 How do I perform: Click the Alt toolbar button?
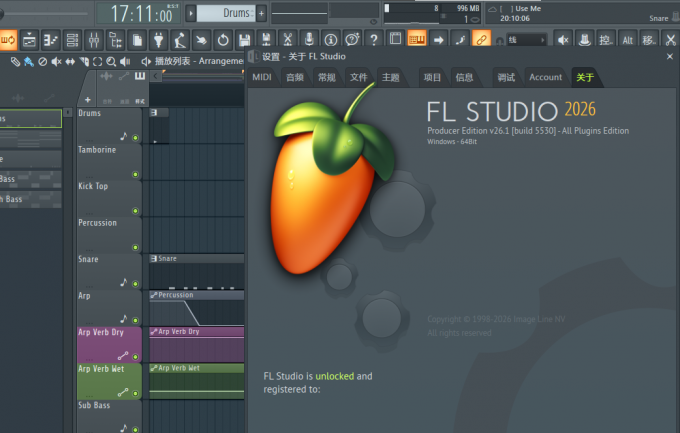(628, 40)
